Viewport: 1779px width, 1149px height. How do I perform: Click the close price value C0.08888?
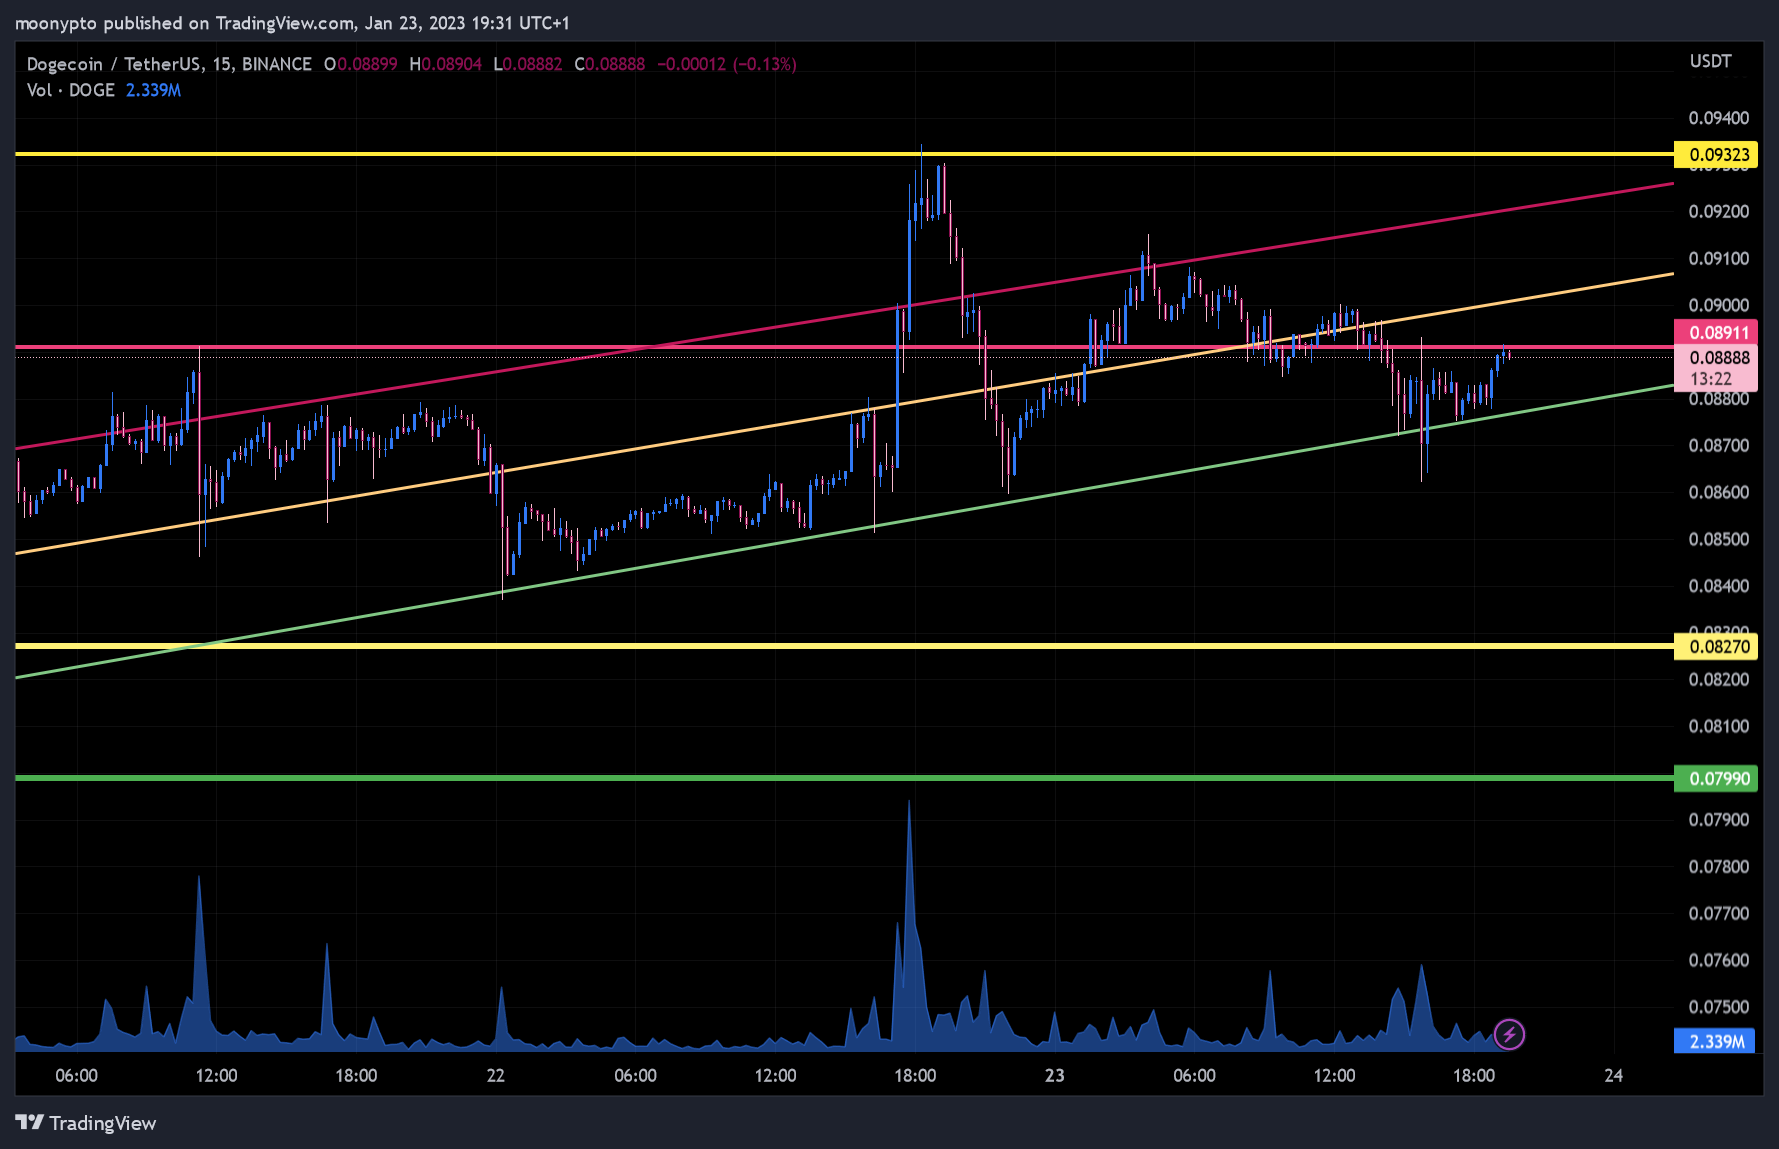click(609, 64)
